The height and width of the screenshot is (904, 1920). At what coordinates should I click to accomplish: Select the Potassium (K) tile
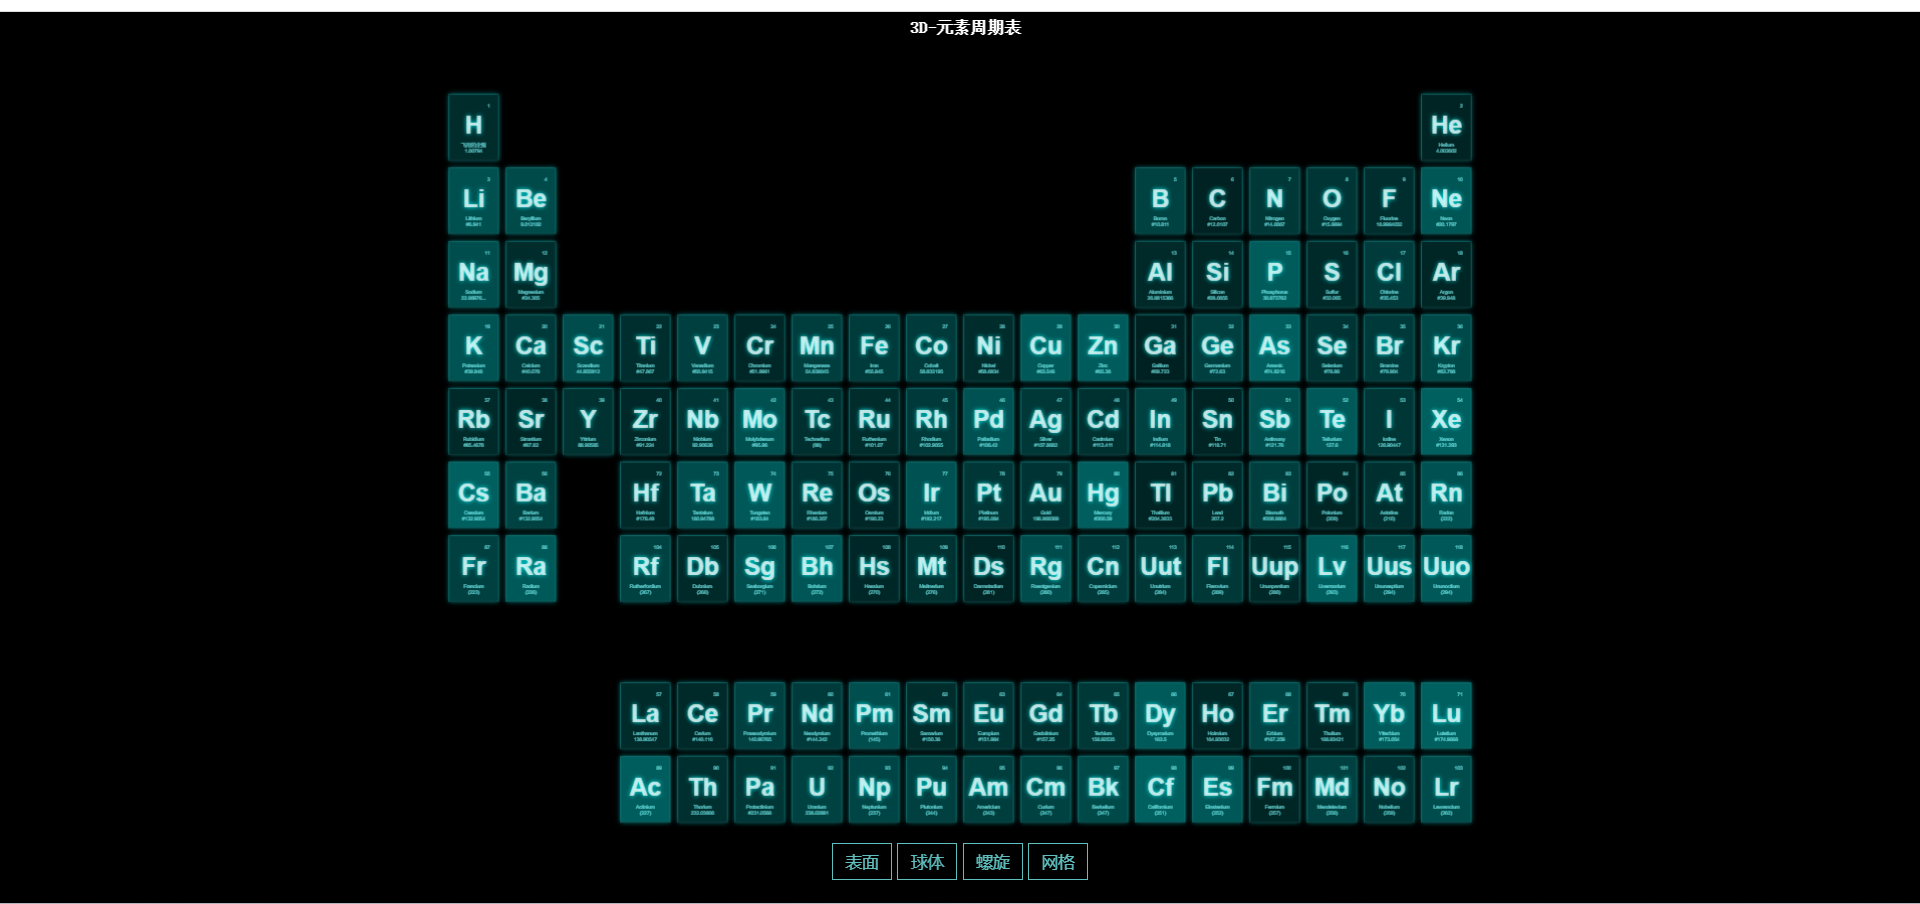point(474,348)
